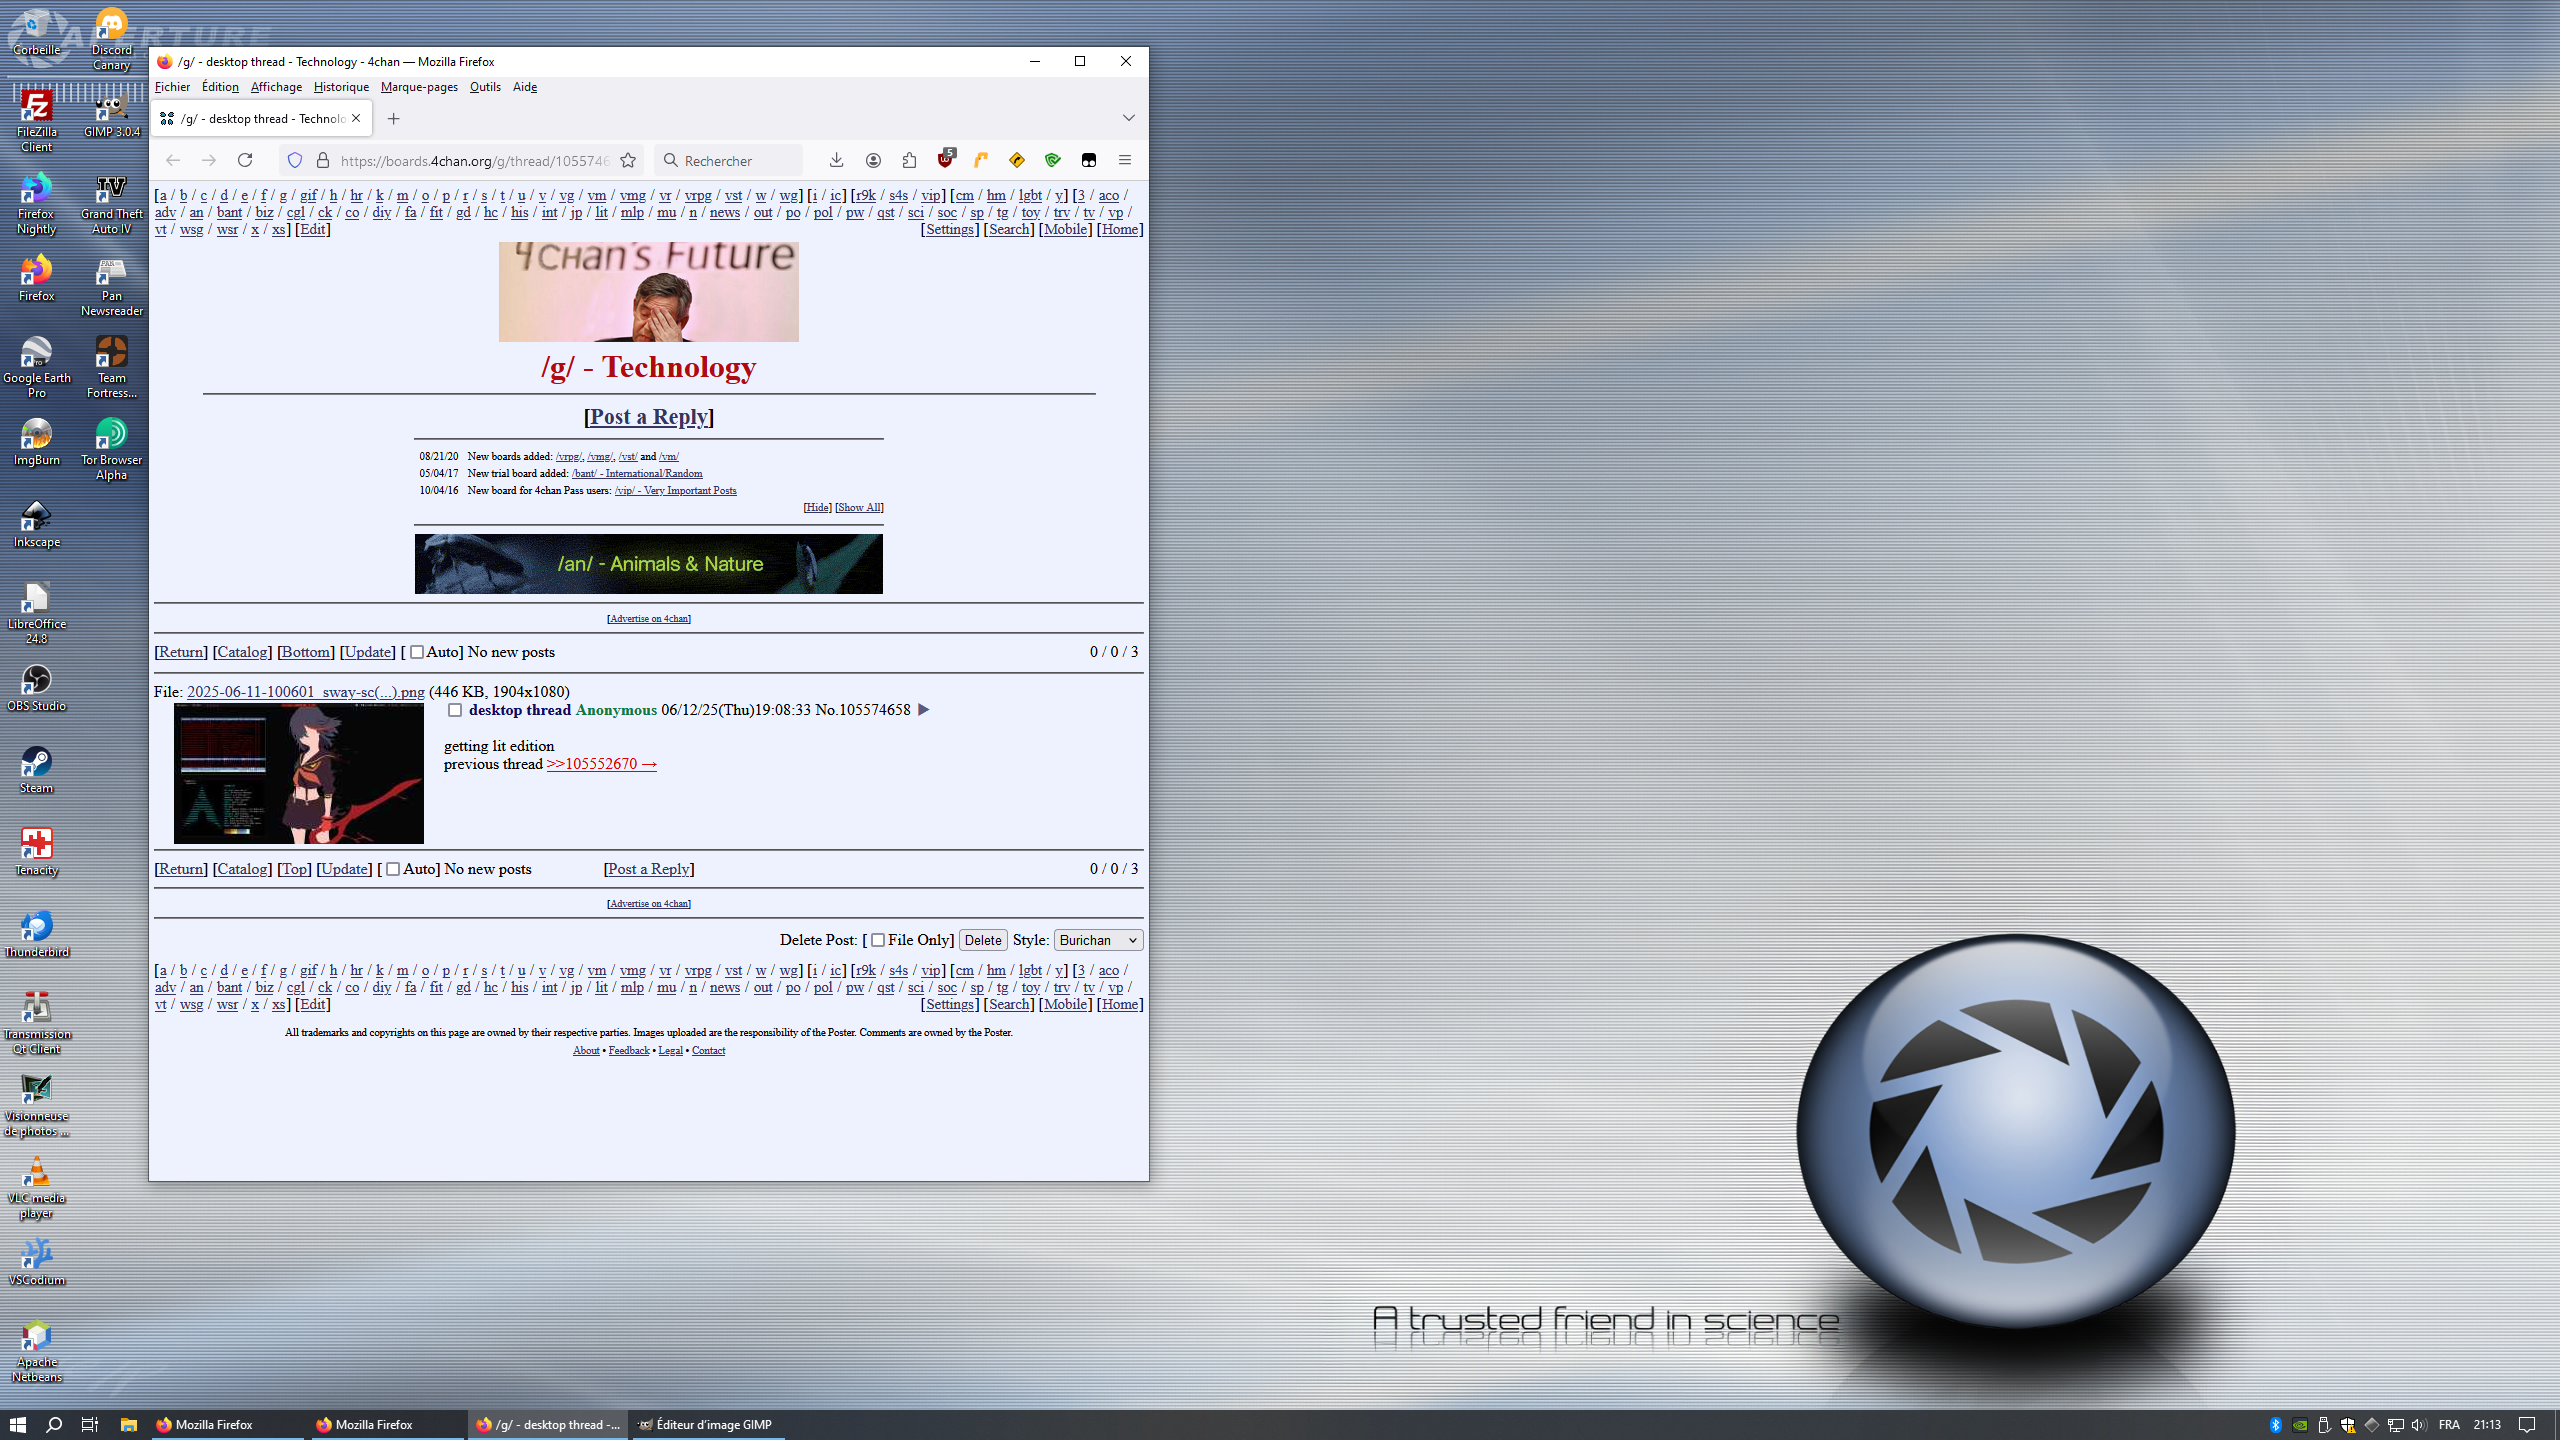Image resolution: width=2560 pixels, height=1440 pixels.
Task: Open the Affichage menu
Action: coord(276,87)
